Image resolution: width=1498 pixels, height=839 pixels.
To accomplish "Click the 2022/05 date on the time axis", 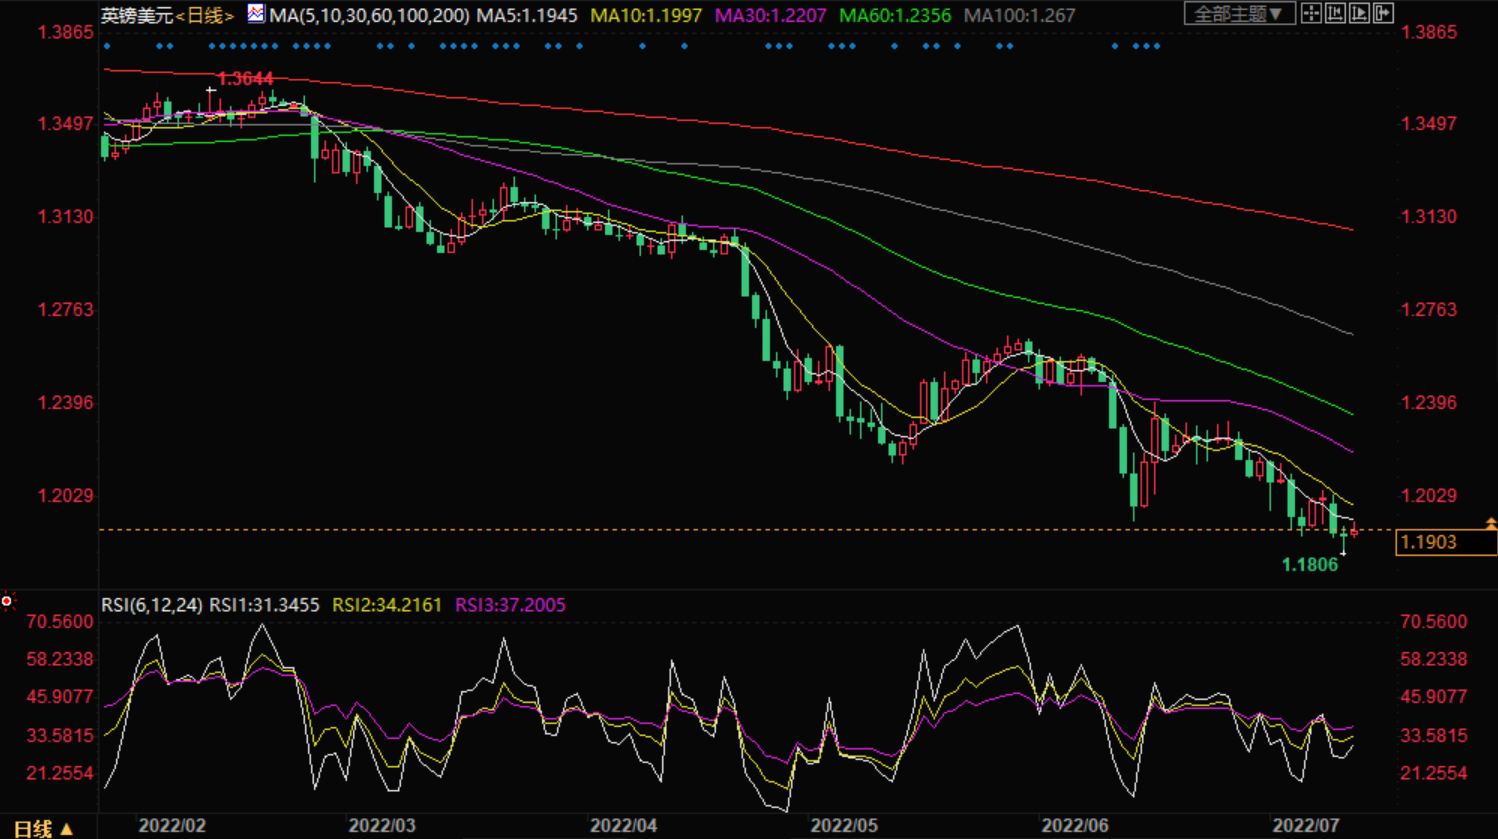I will [843, 826].
